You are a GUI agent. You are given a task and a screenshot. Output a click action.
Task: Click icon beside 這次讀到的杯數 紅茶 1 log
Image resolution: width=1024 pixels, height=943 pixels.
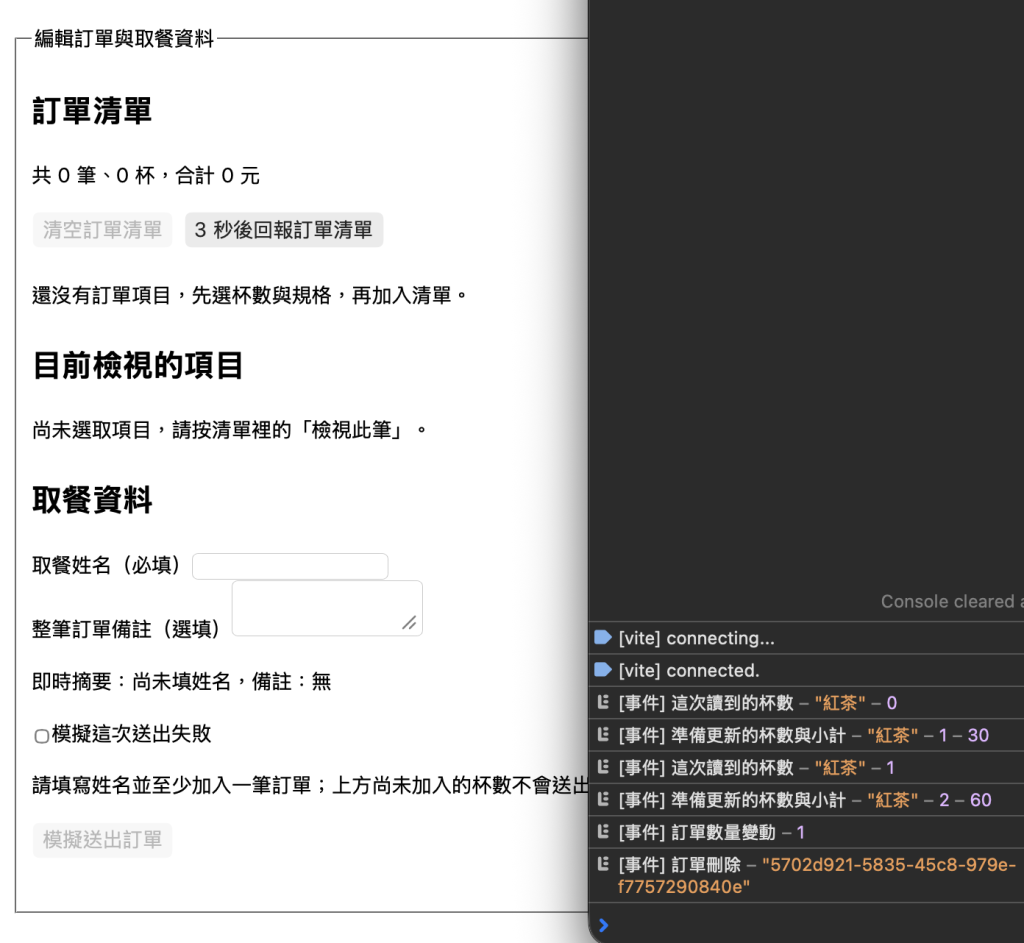coord(603,767)
